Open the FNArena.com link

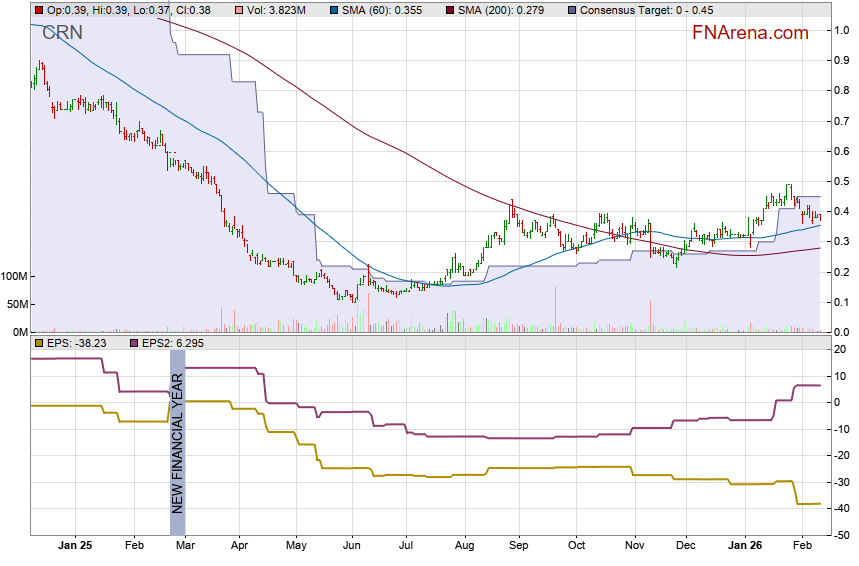click(750, 33)
